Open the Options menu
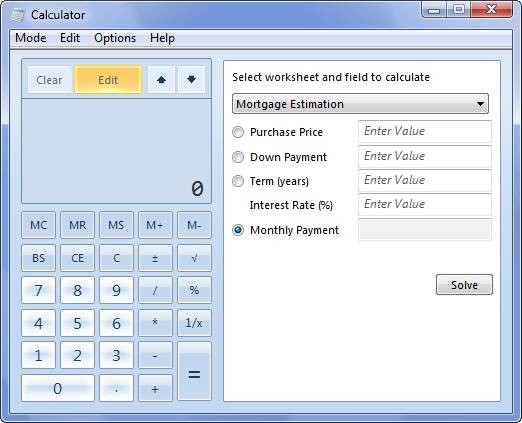522x423 pixels. (x=115, y=38)
